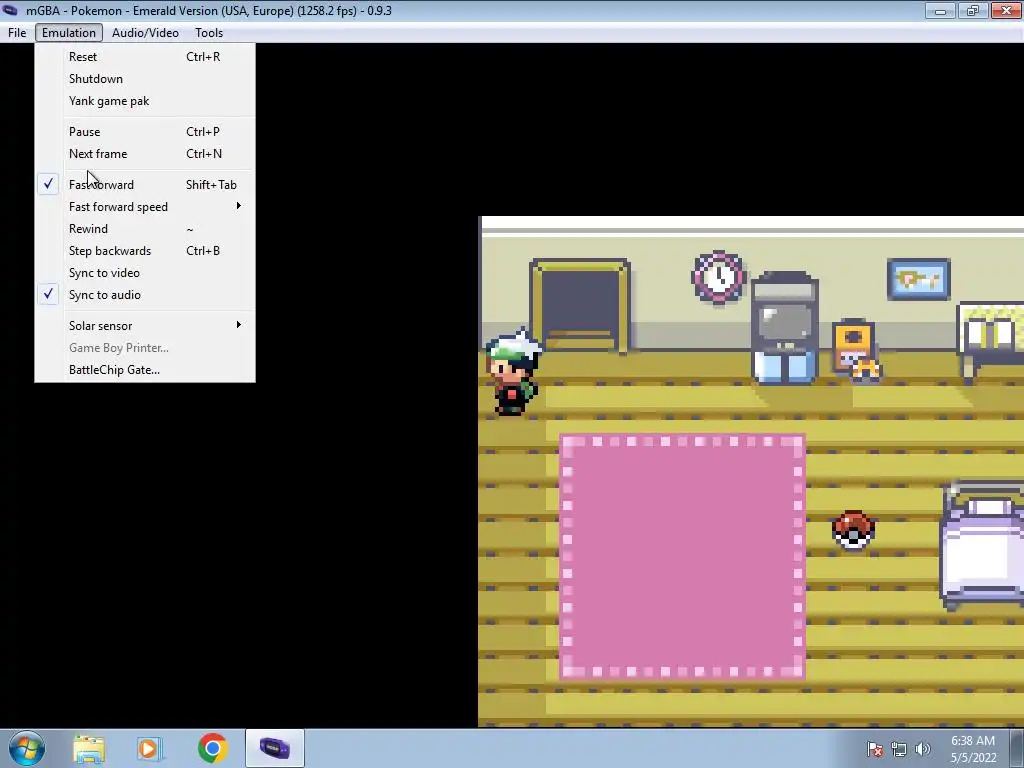The image size is (1024, 768).
Task: Minimize the mGBA window
Action: [x=940, y=10]
